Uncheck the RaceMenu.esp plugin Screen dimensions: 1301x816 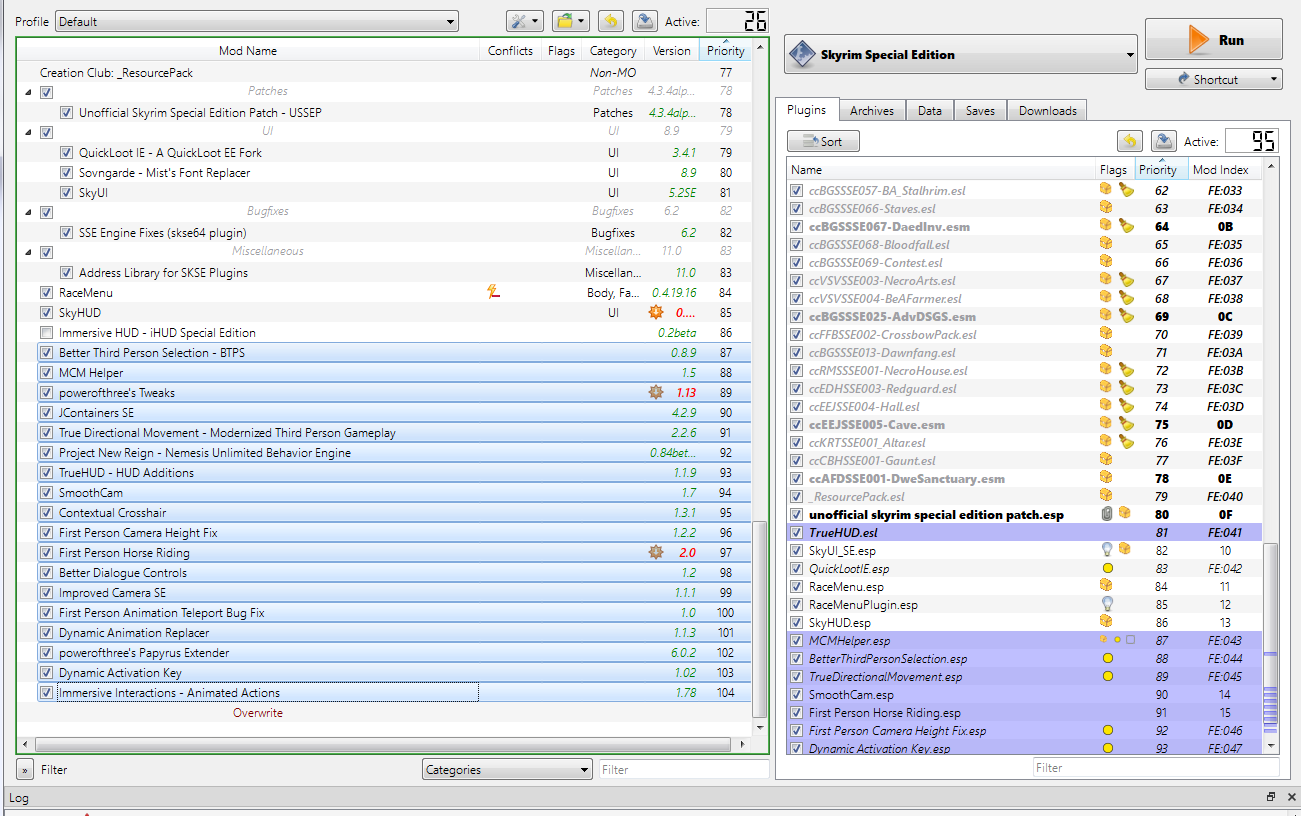tap(797, 587)
